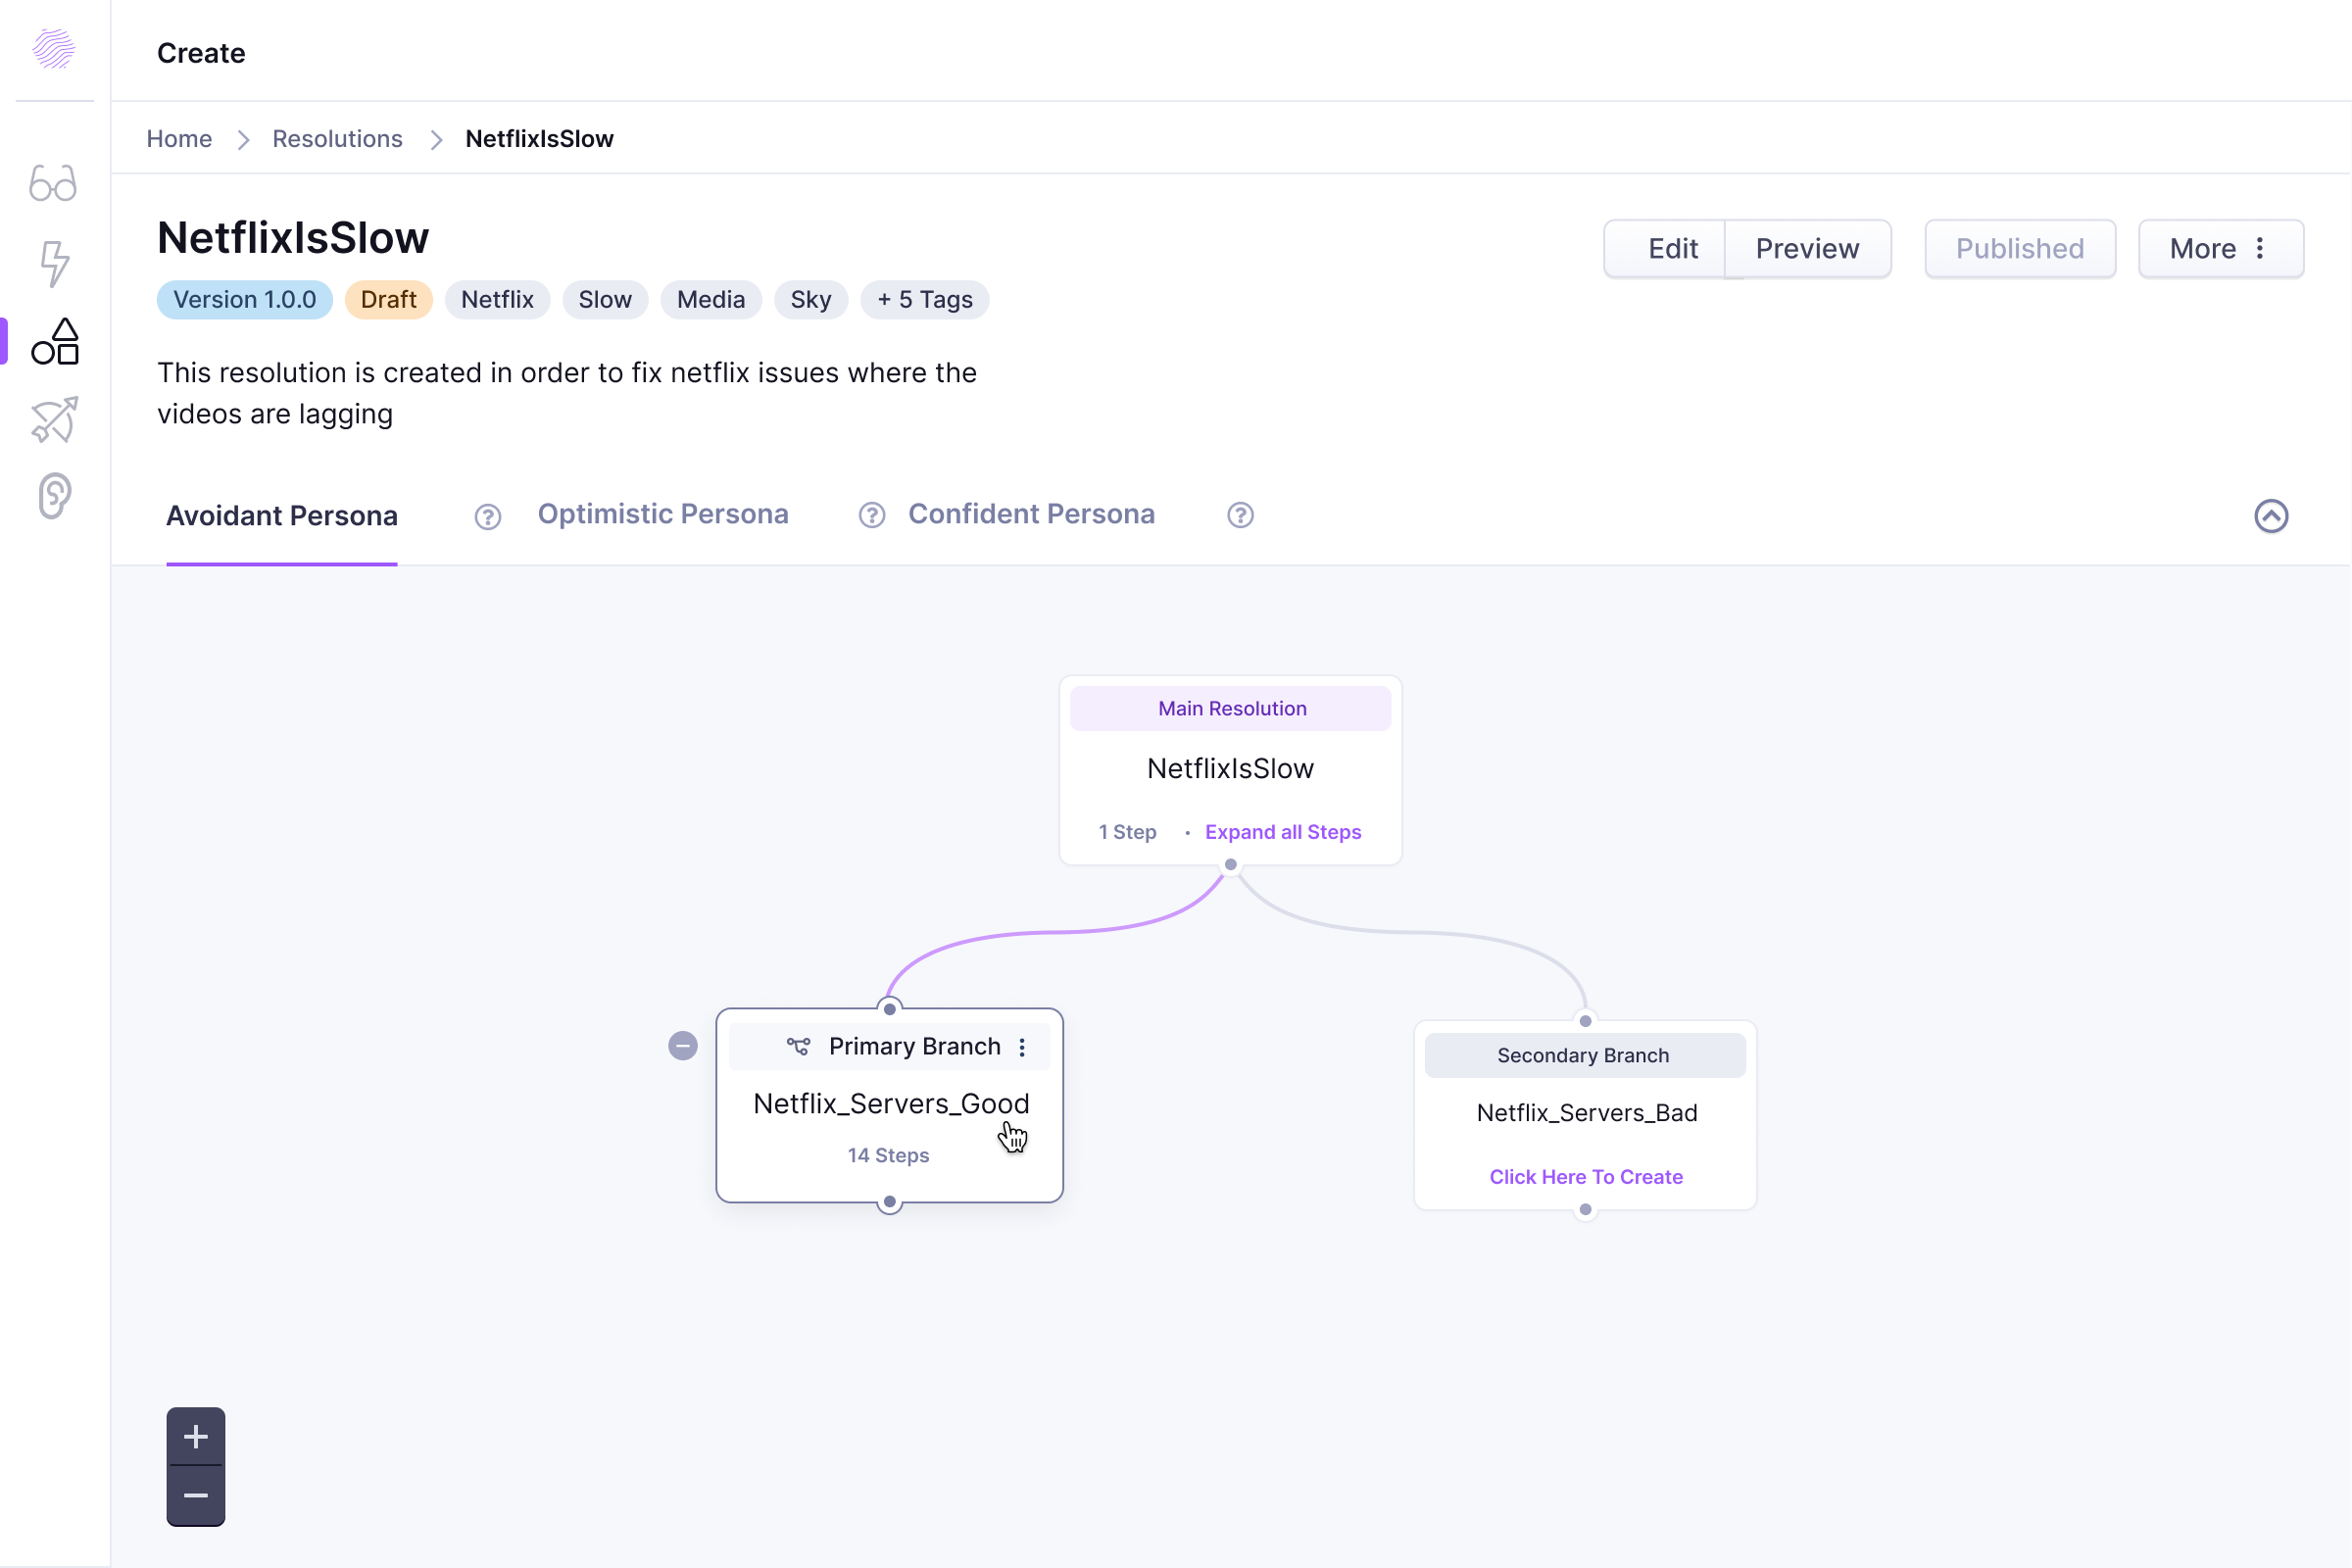Click the Sky tag
2352x1568 pixels.
[811, 300]
